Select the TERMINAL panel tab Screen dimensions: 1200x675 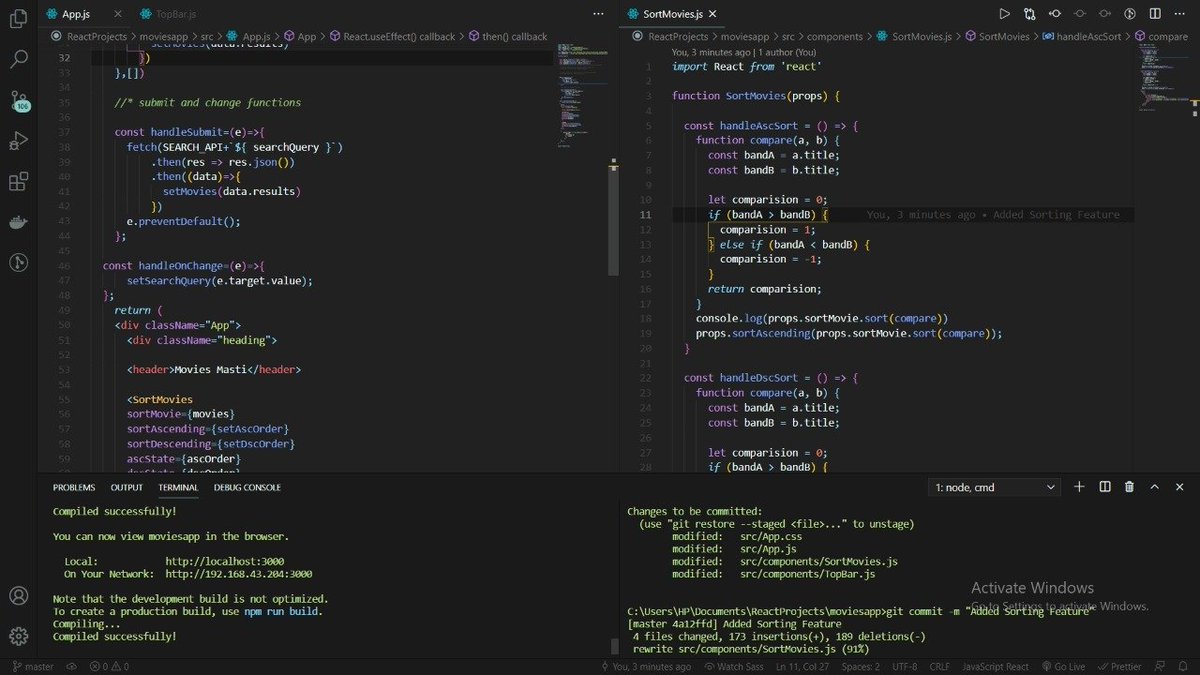(x=178, y=487)
